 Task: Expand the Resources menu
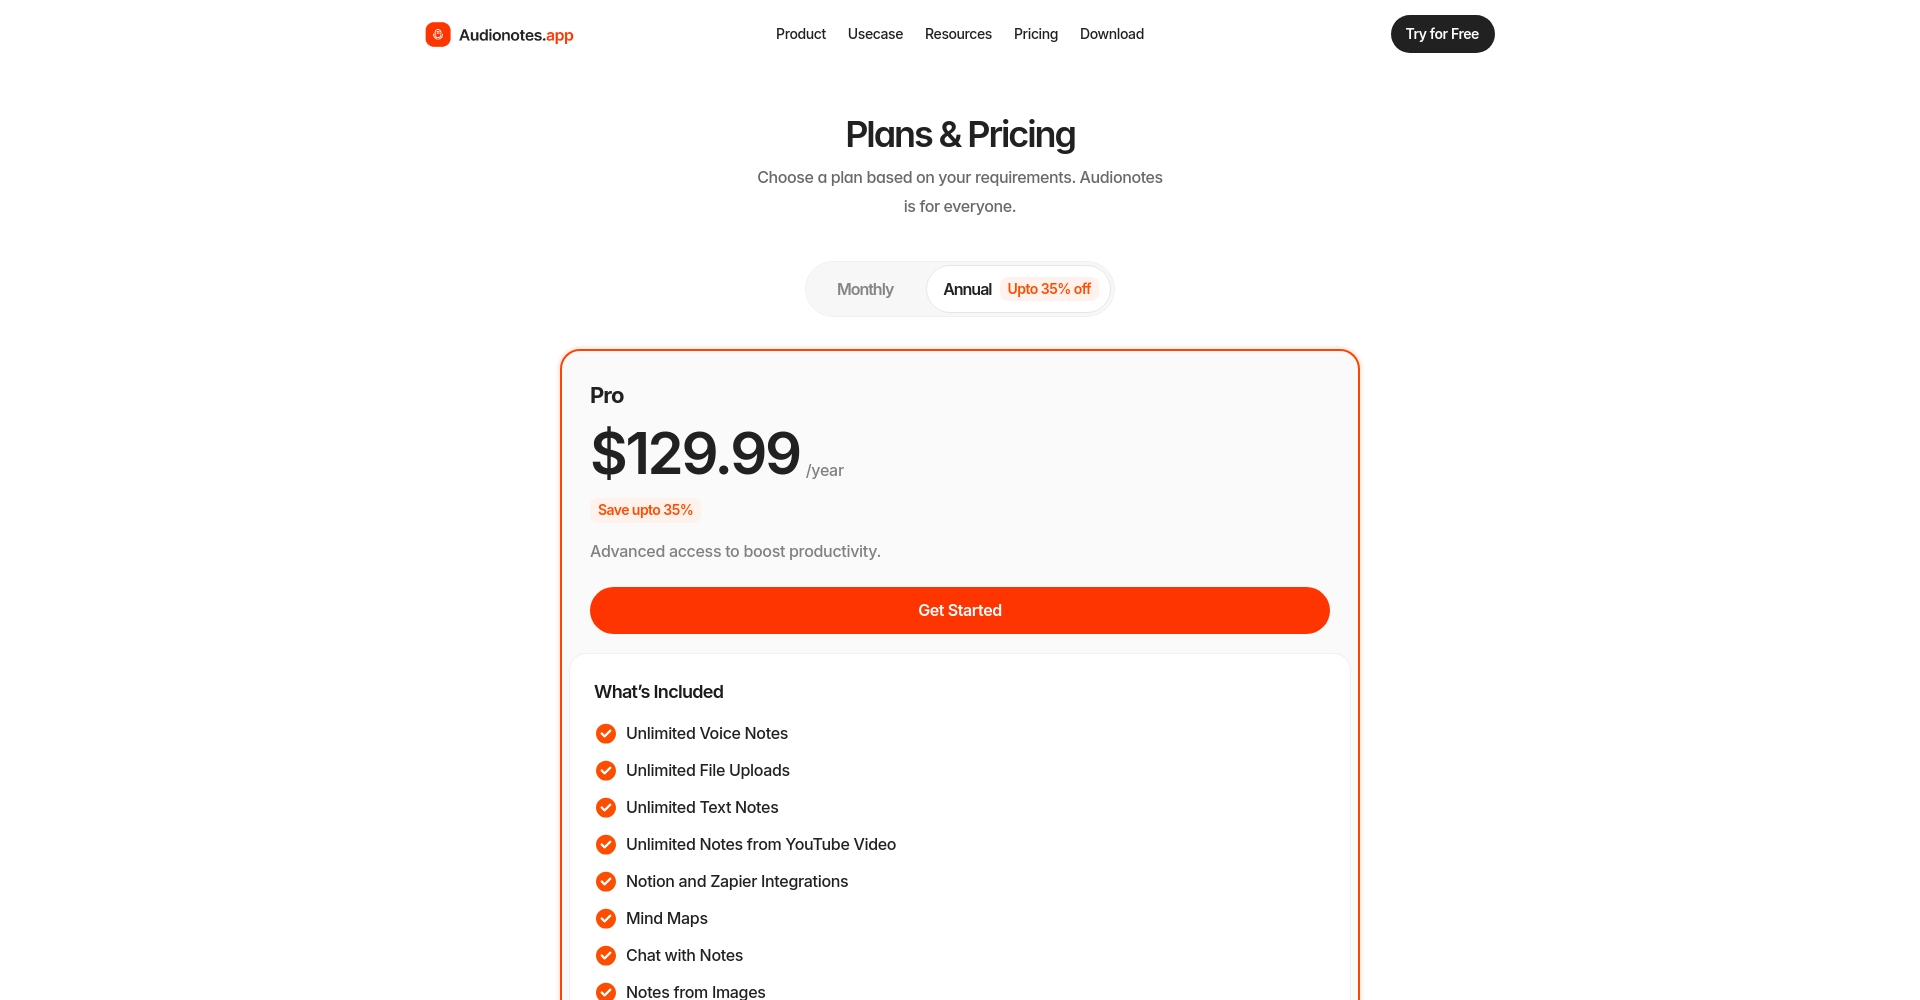(958, 34)
